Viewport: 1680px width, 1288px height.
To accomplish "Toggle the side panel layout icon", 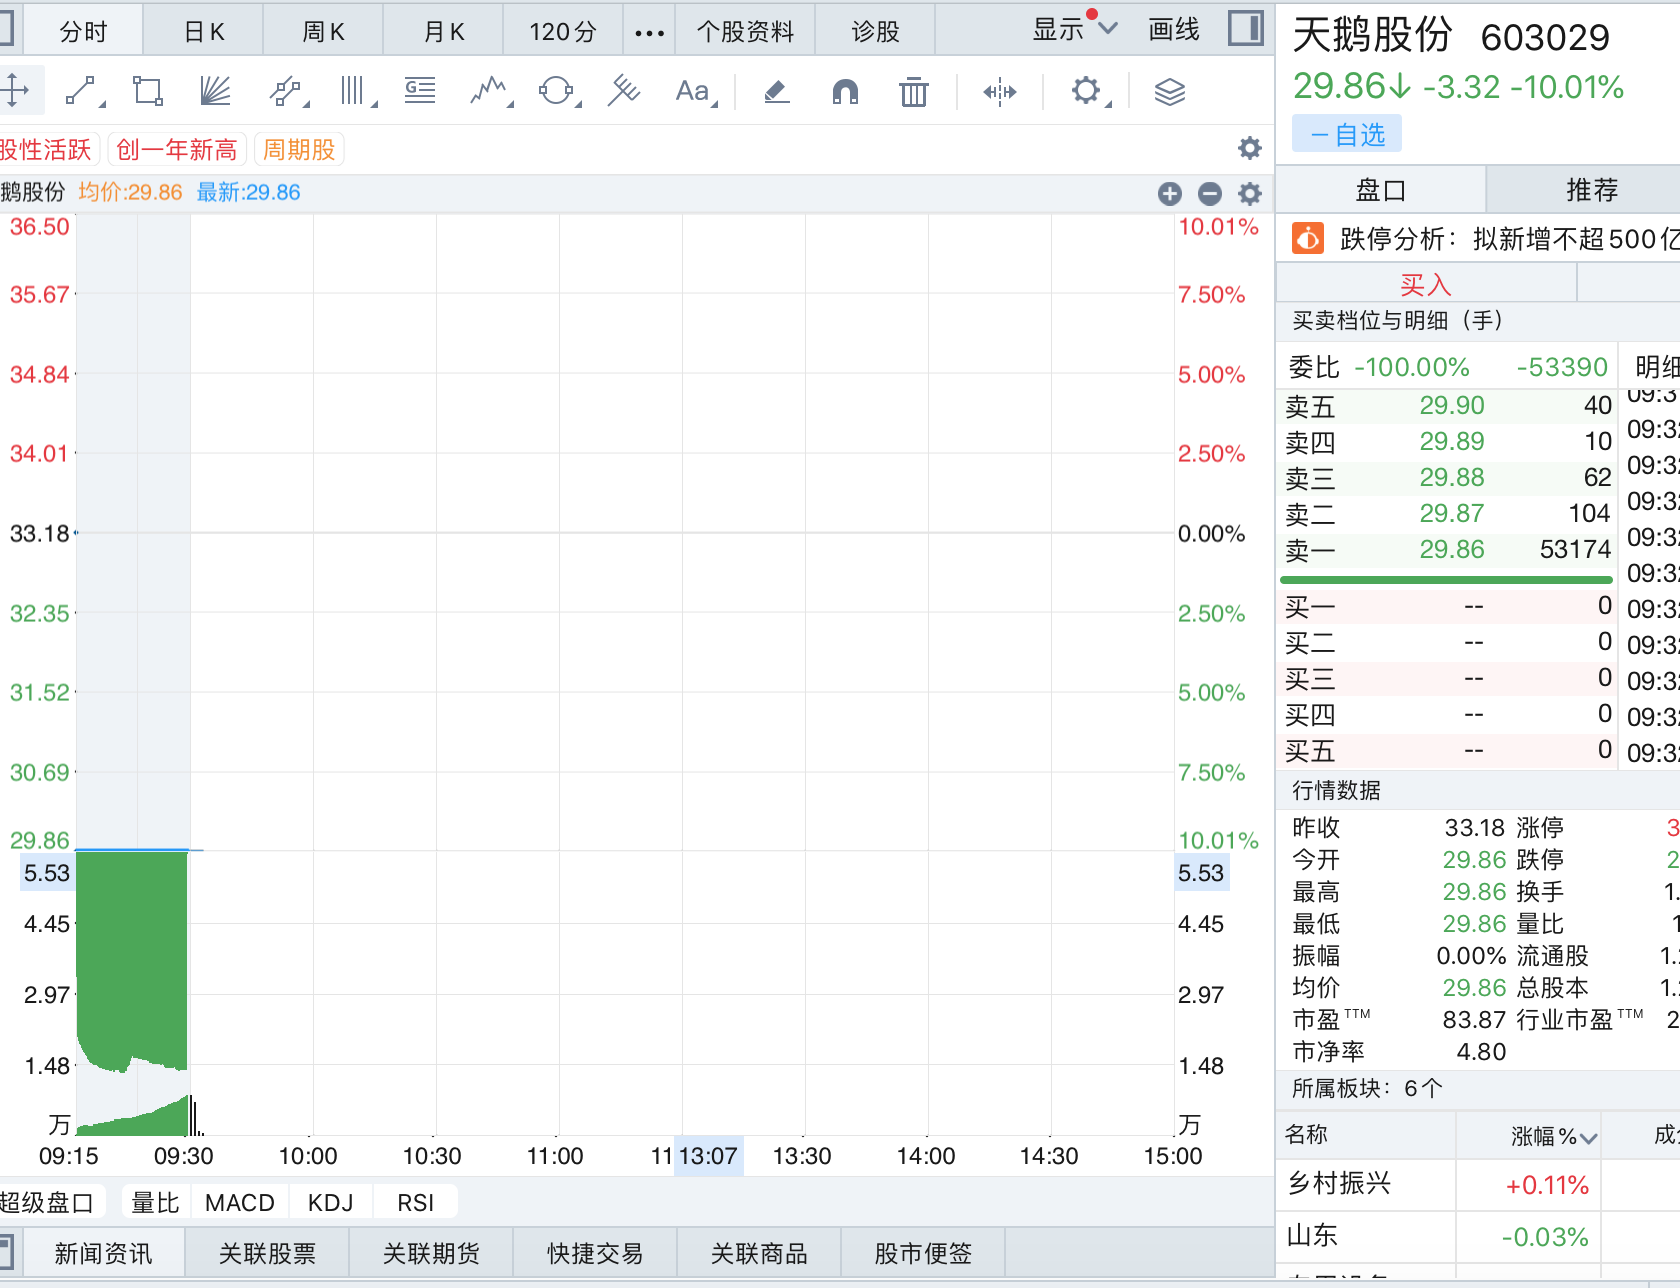I will pyautogui.click(x=1245, y=28).
